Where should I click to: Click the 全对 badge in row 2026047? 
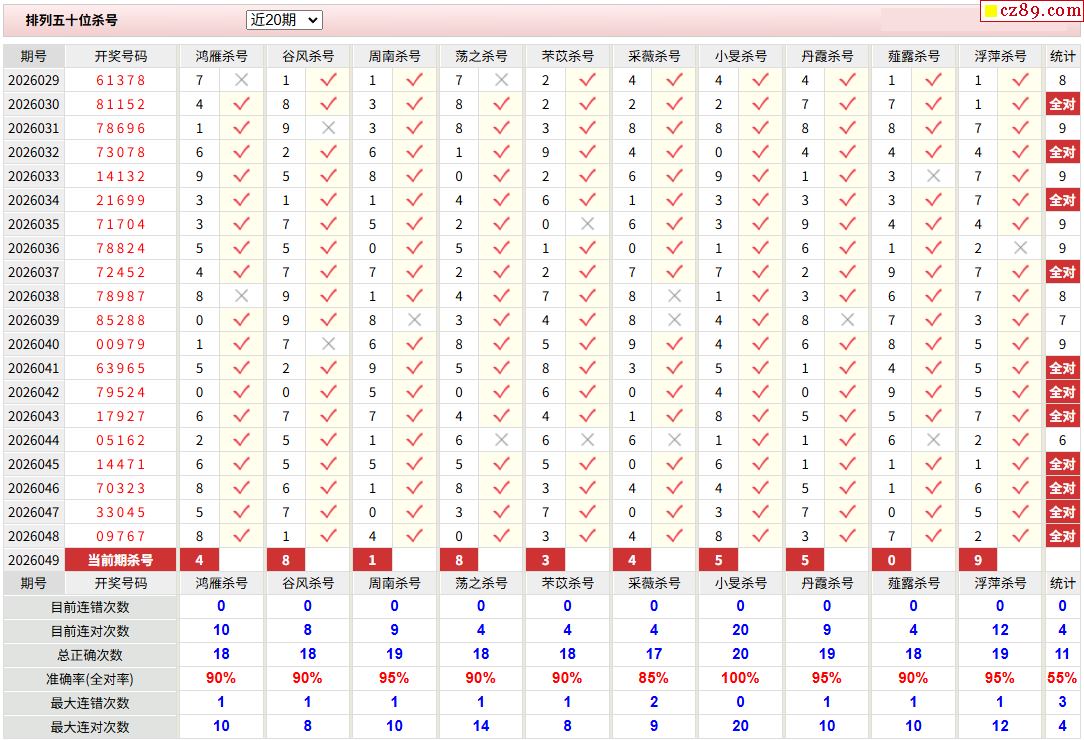click(1063, 512)
